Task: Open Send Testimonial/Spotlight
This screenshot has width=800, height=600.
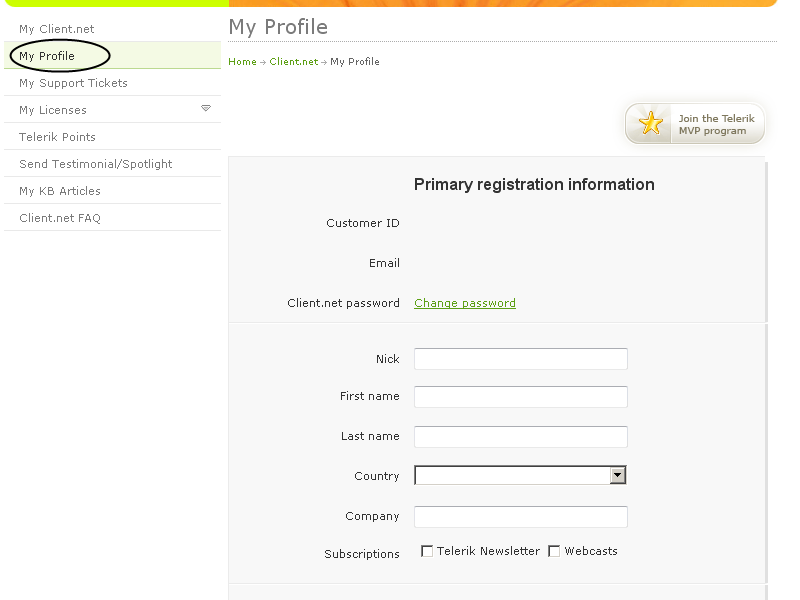Action: tap(95, 164)
